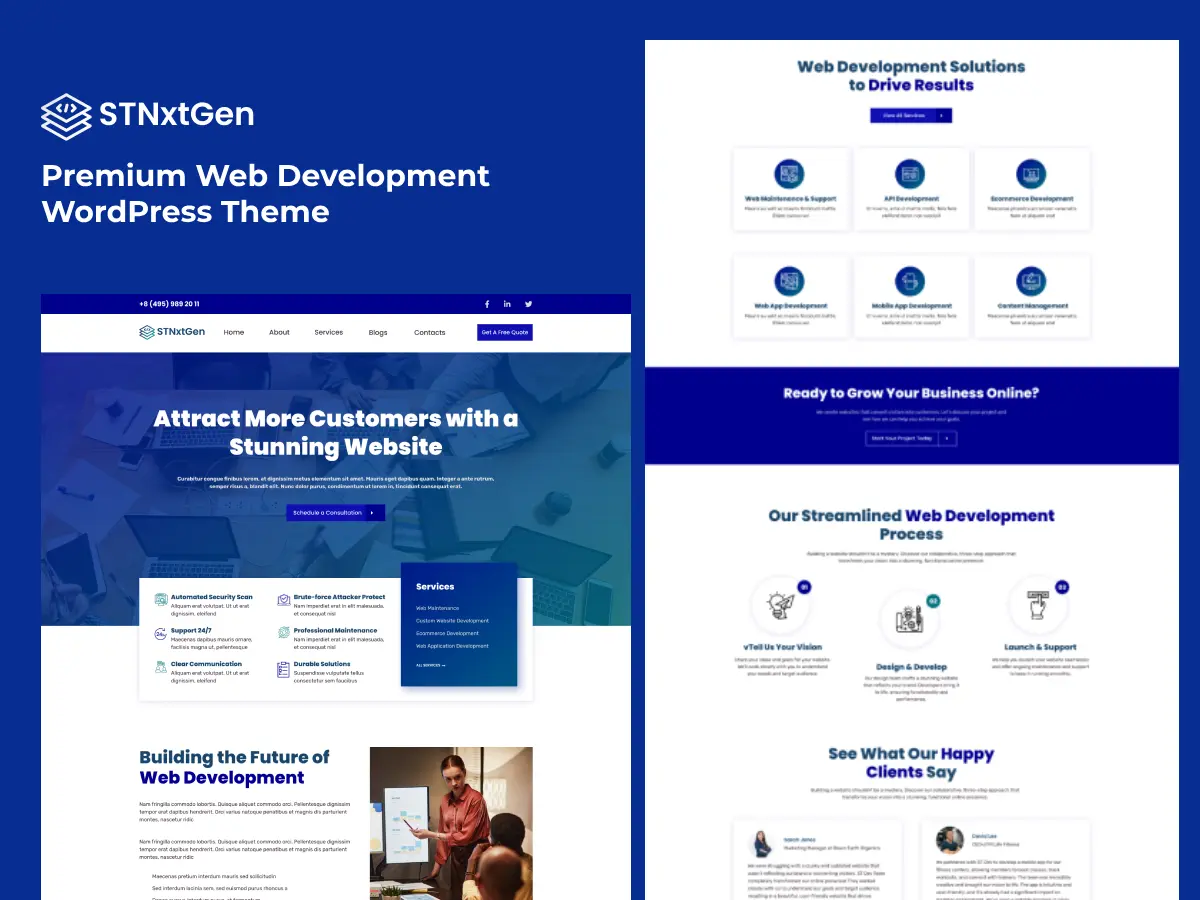The height and width of the screenshot is (900, 1200).
Task: Click the 'Launch & Support' step title
Action: point(1040,647)
